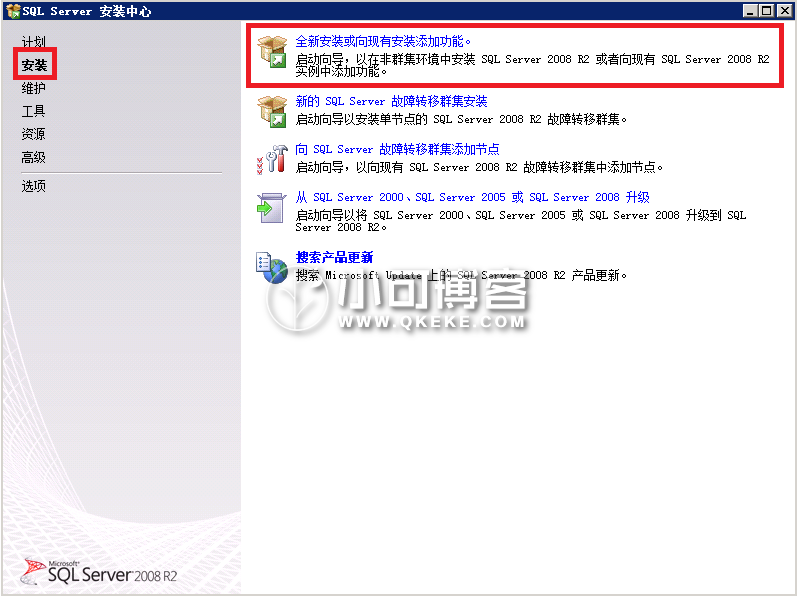Launch 全新安装或向现有安装添加功能 link

coord(383,41)
